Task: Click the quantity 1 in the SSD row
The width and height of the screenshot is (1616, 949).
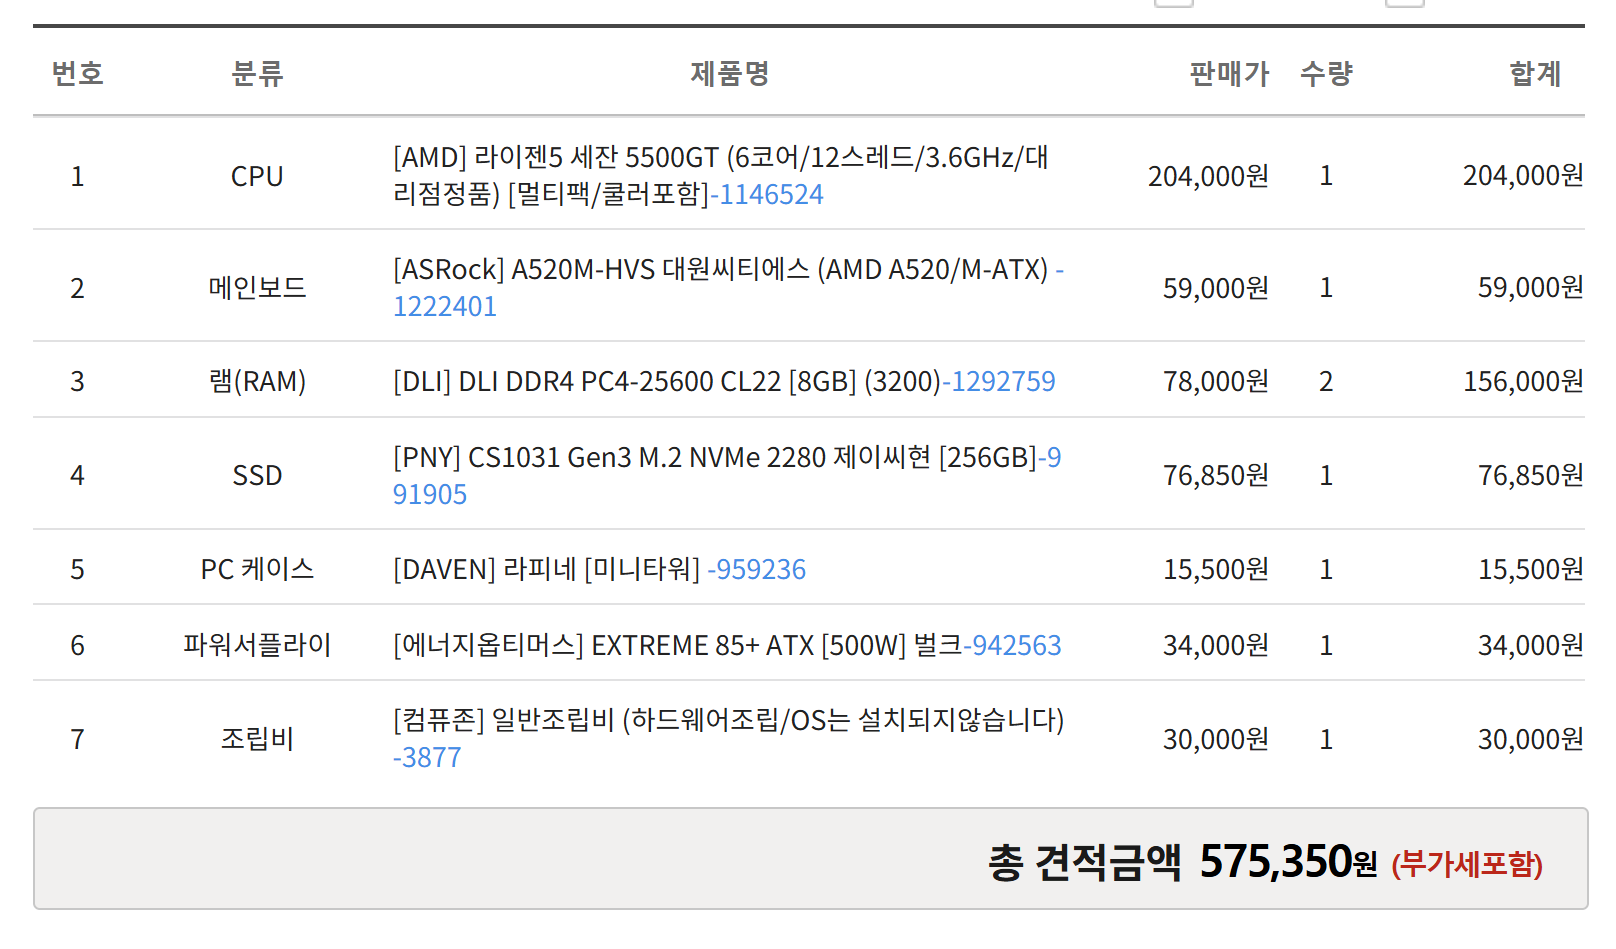Action: [1326, 475]
